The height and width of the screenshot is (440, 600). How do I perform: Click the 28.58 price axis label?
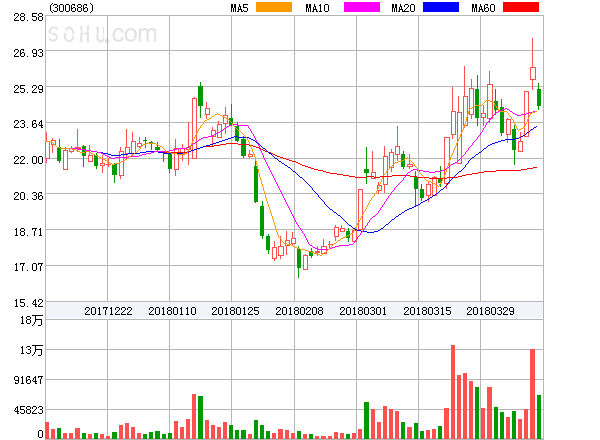[x=29, y=17]
